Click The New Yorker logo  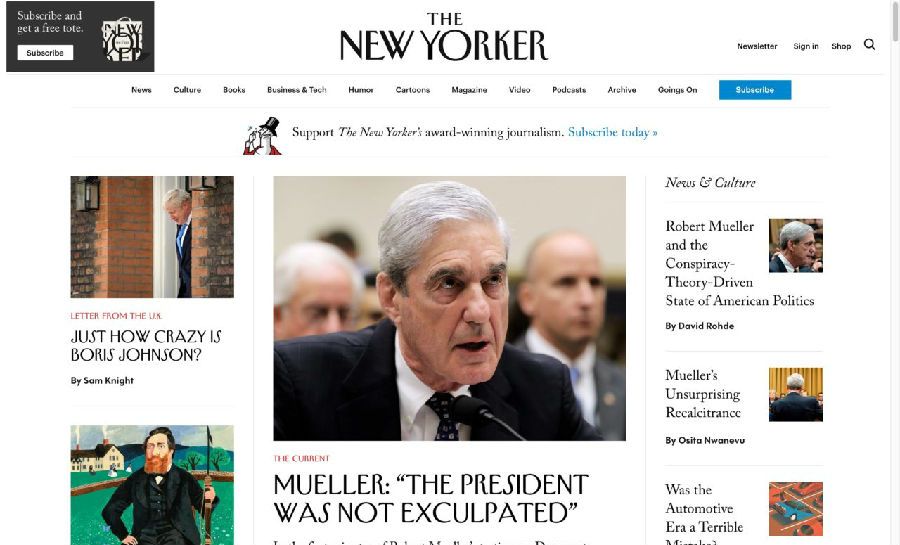click(444, 37)
